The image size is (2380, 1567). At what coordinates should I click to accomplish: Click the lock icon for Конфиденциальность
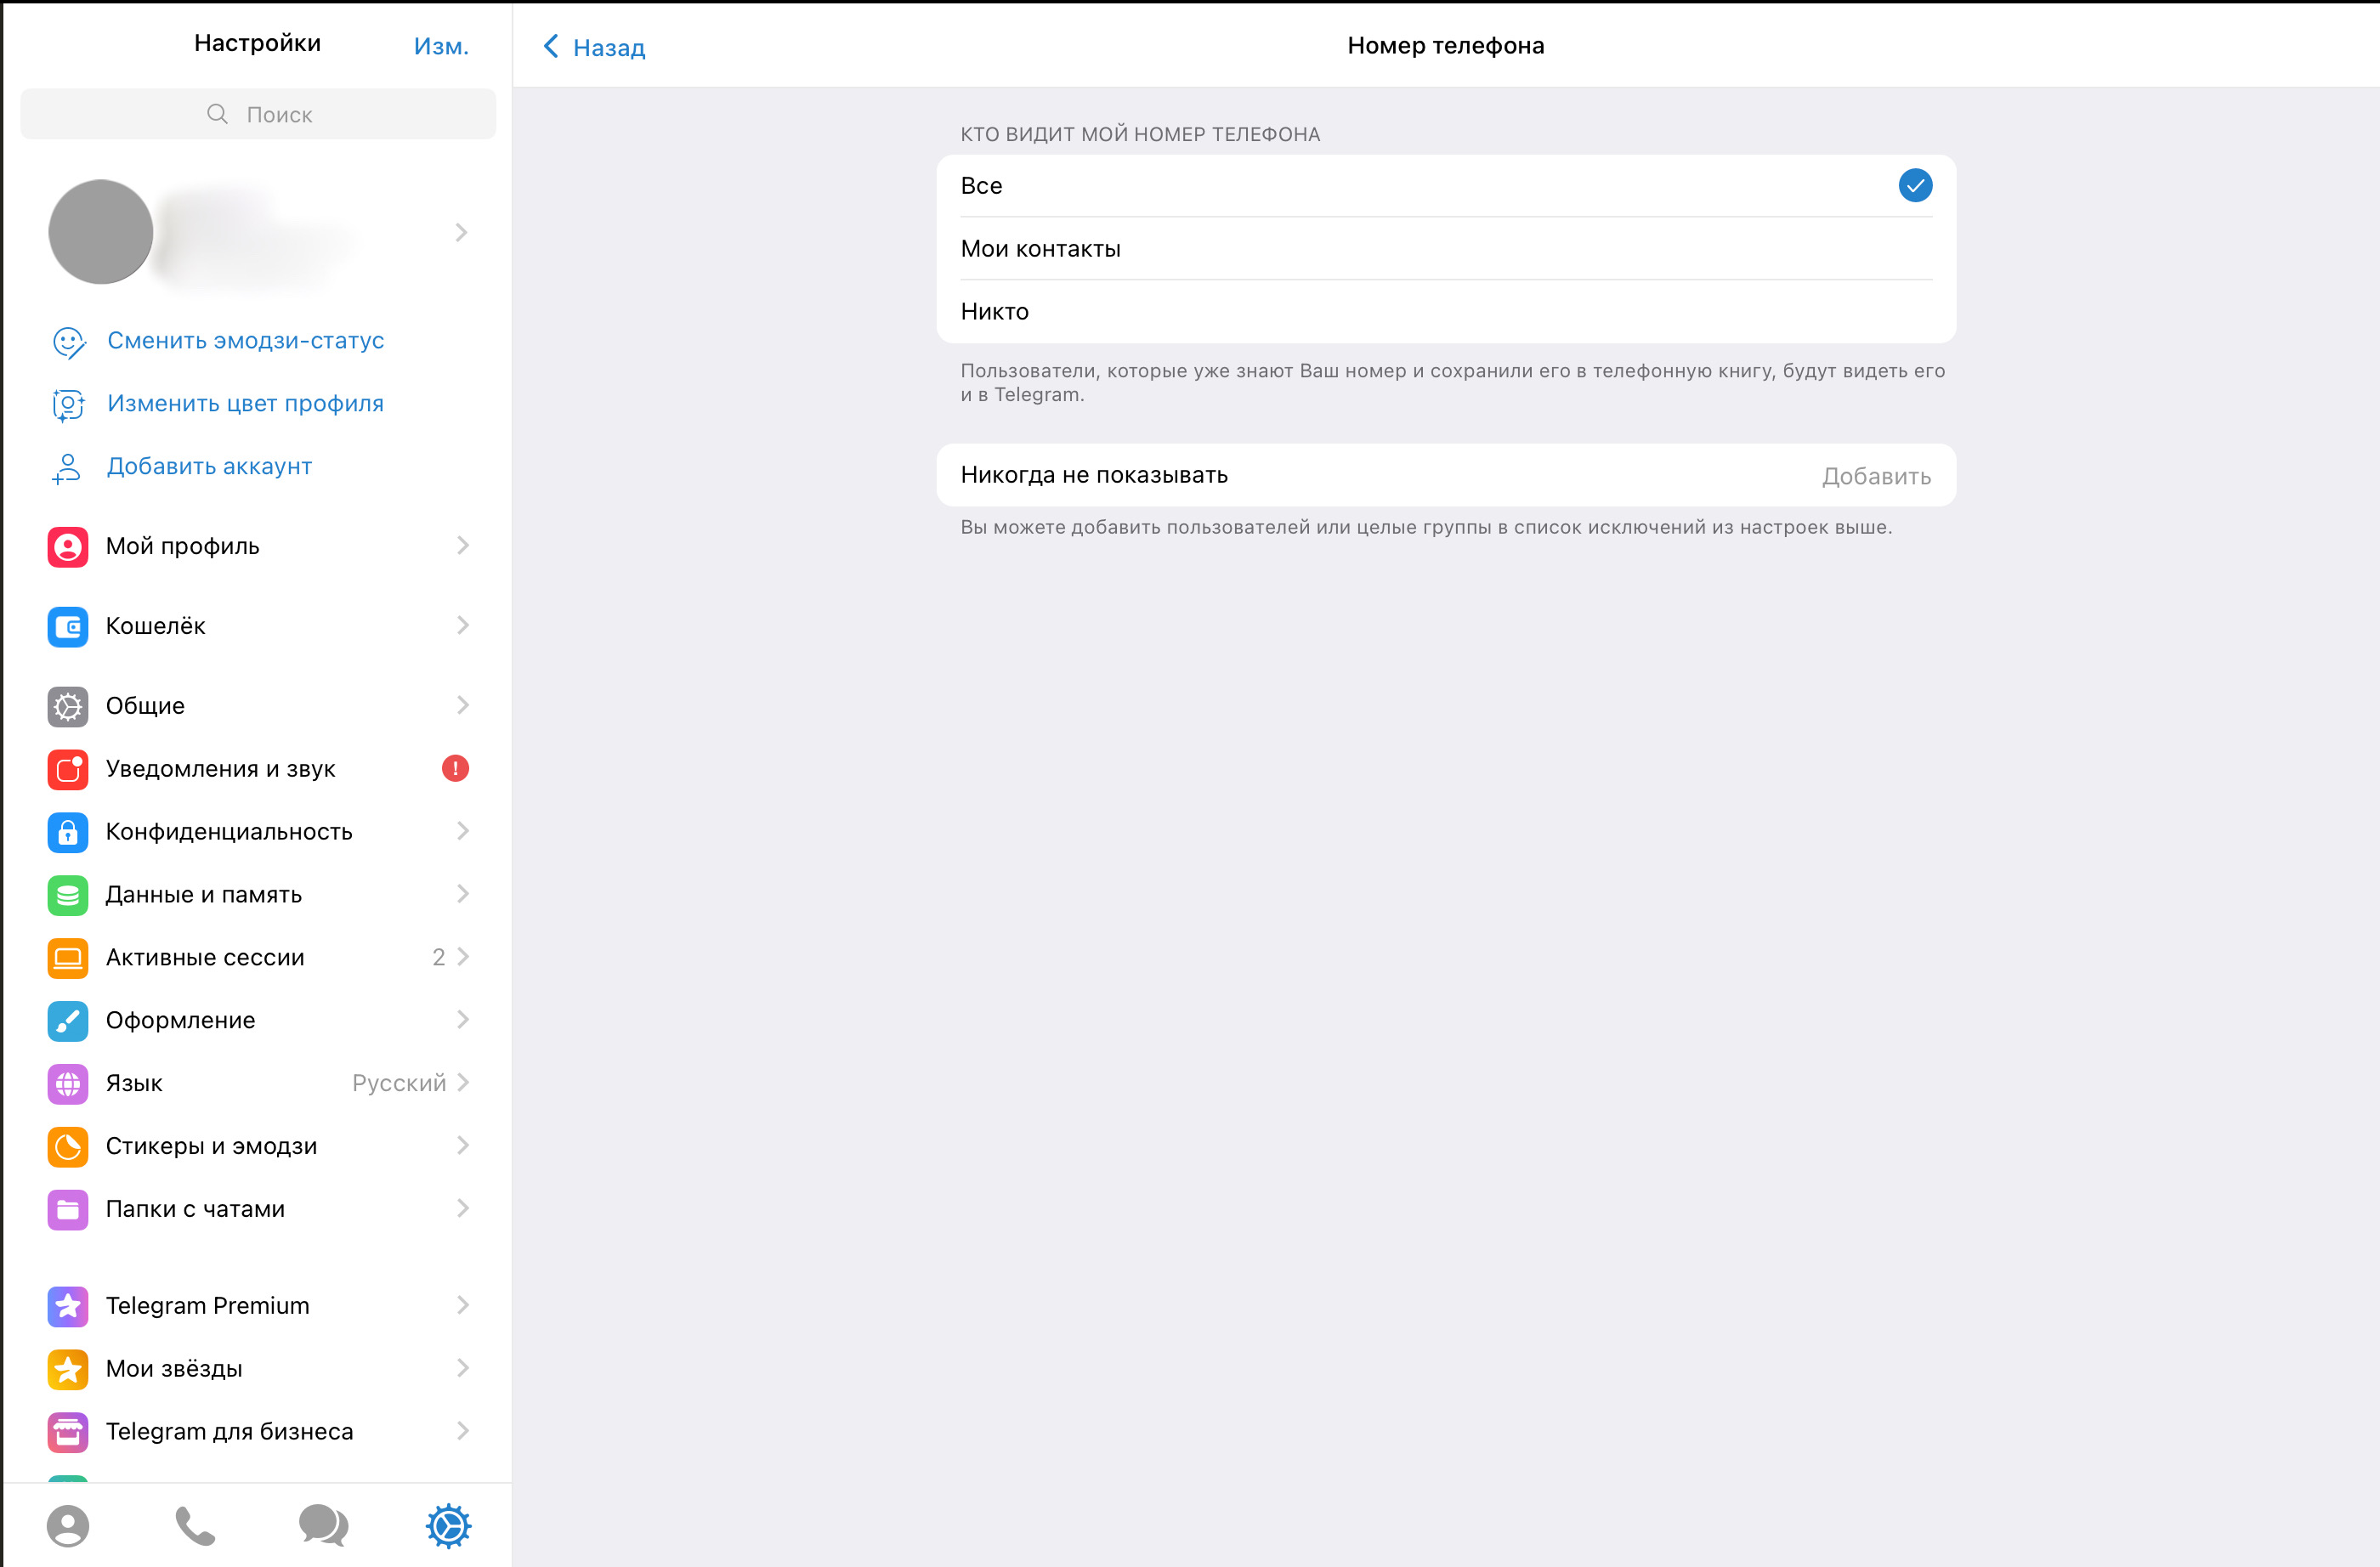coord(68,831)
